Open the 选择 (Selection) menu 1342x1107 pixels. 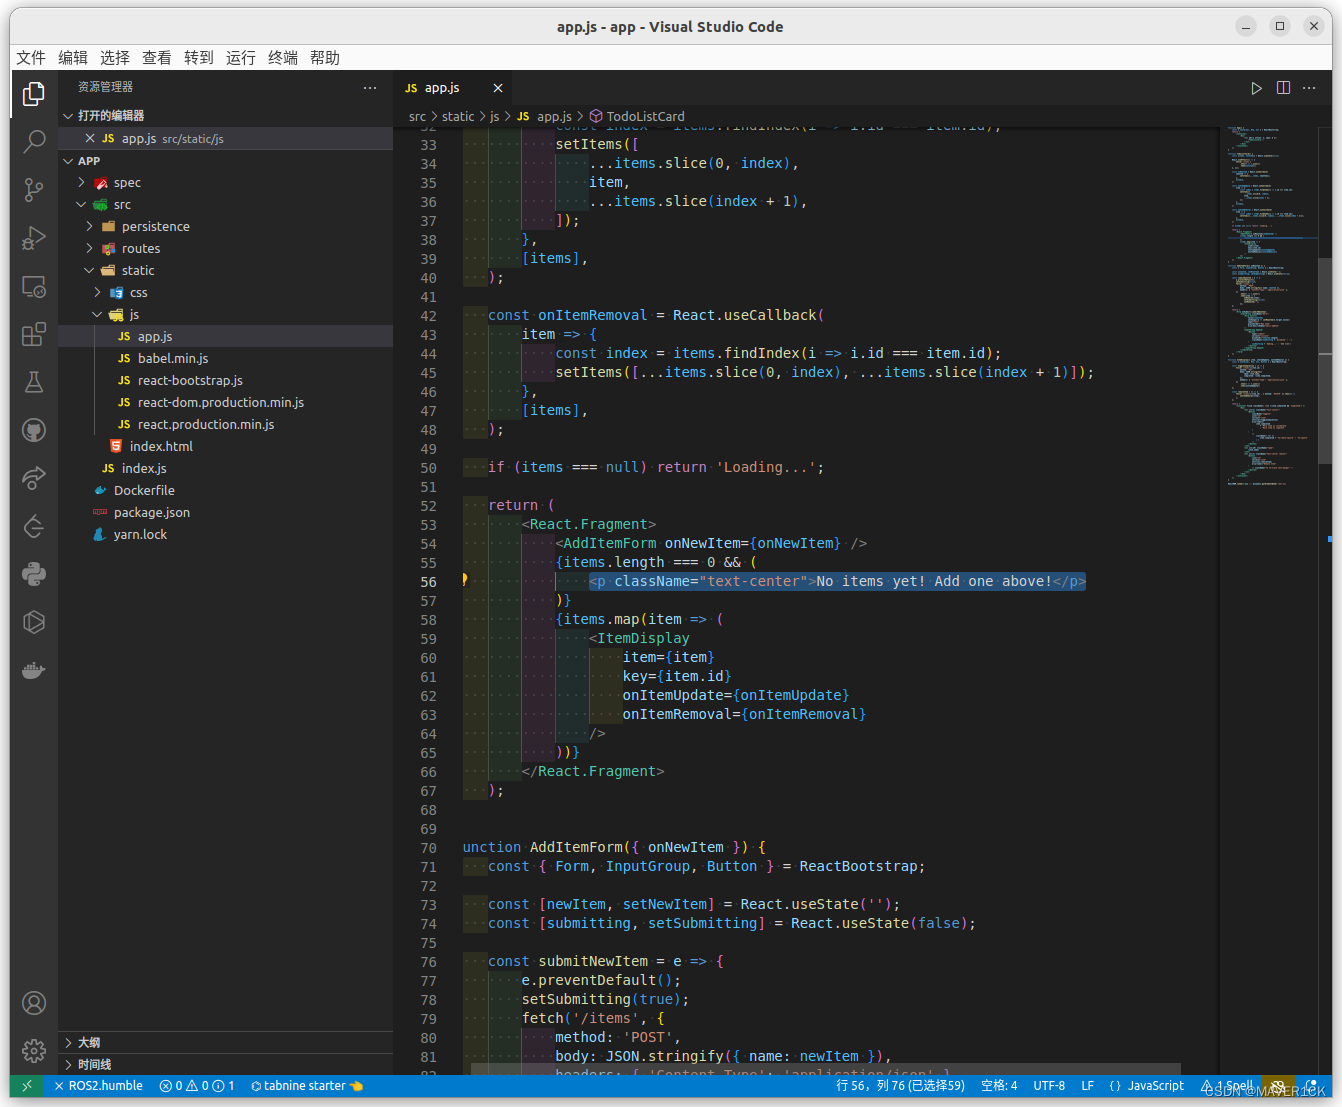click(115, 58)
